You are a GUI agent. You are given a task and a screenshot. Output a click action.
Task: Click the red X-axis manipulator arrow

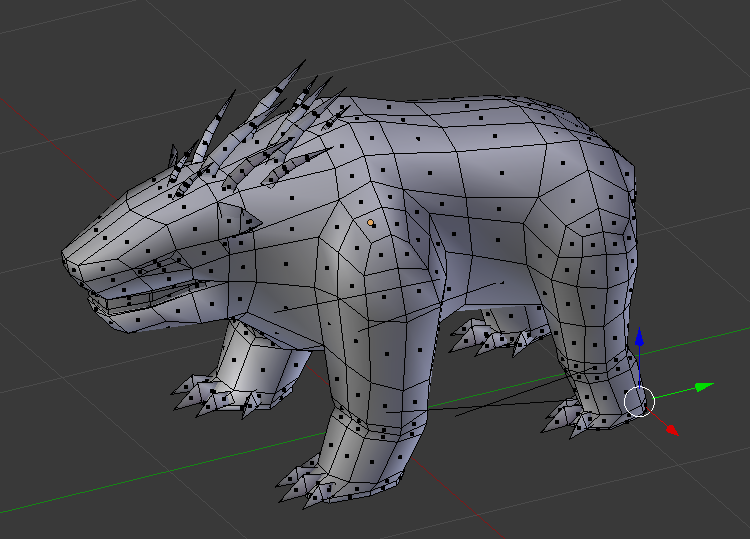672,429
